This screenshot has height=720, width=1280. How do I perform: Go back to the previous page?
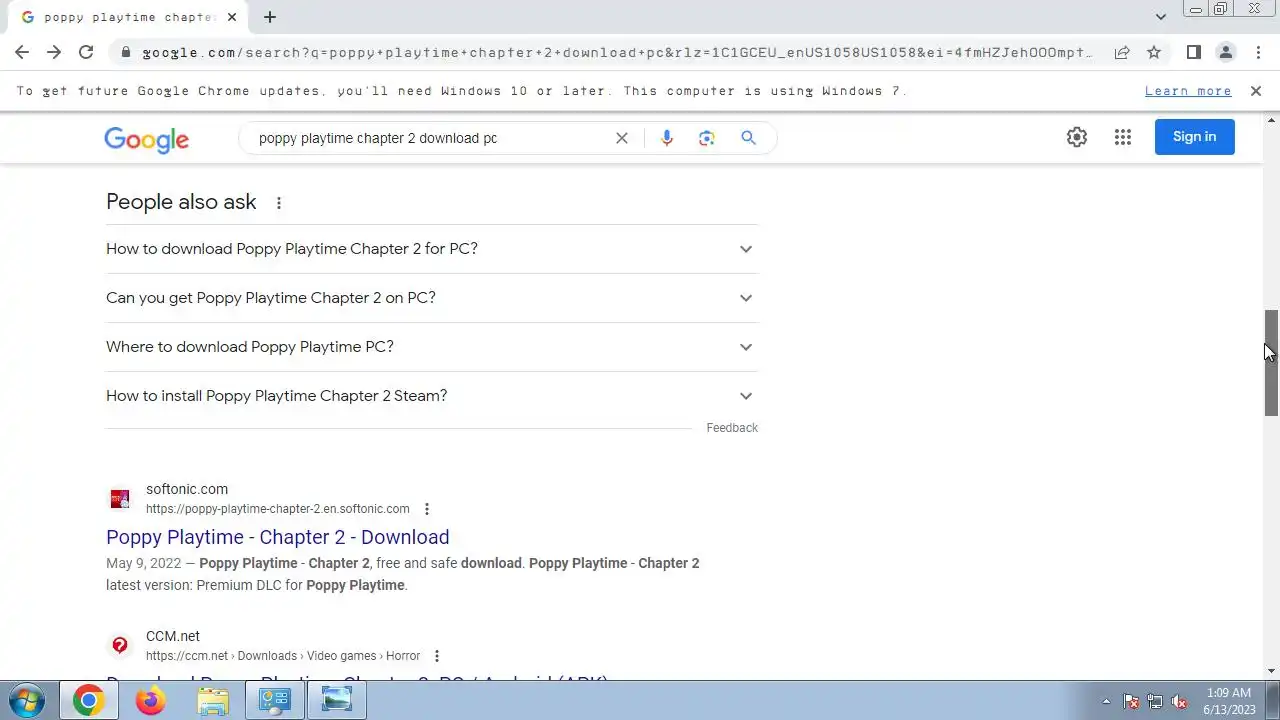click(22, 52)
